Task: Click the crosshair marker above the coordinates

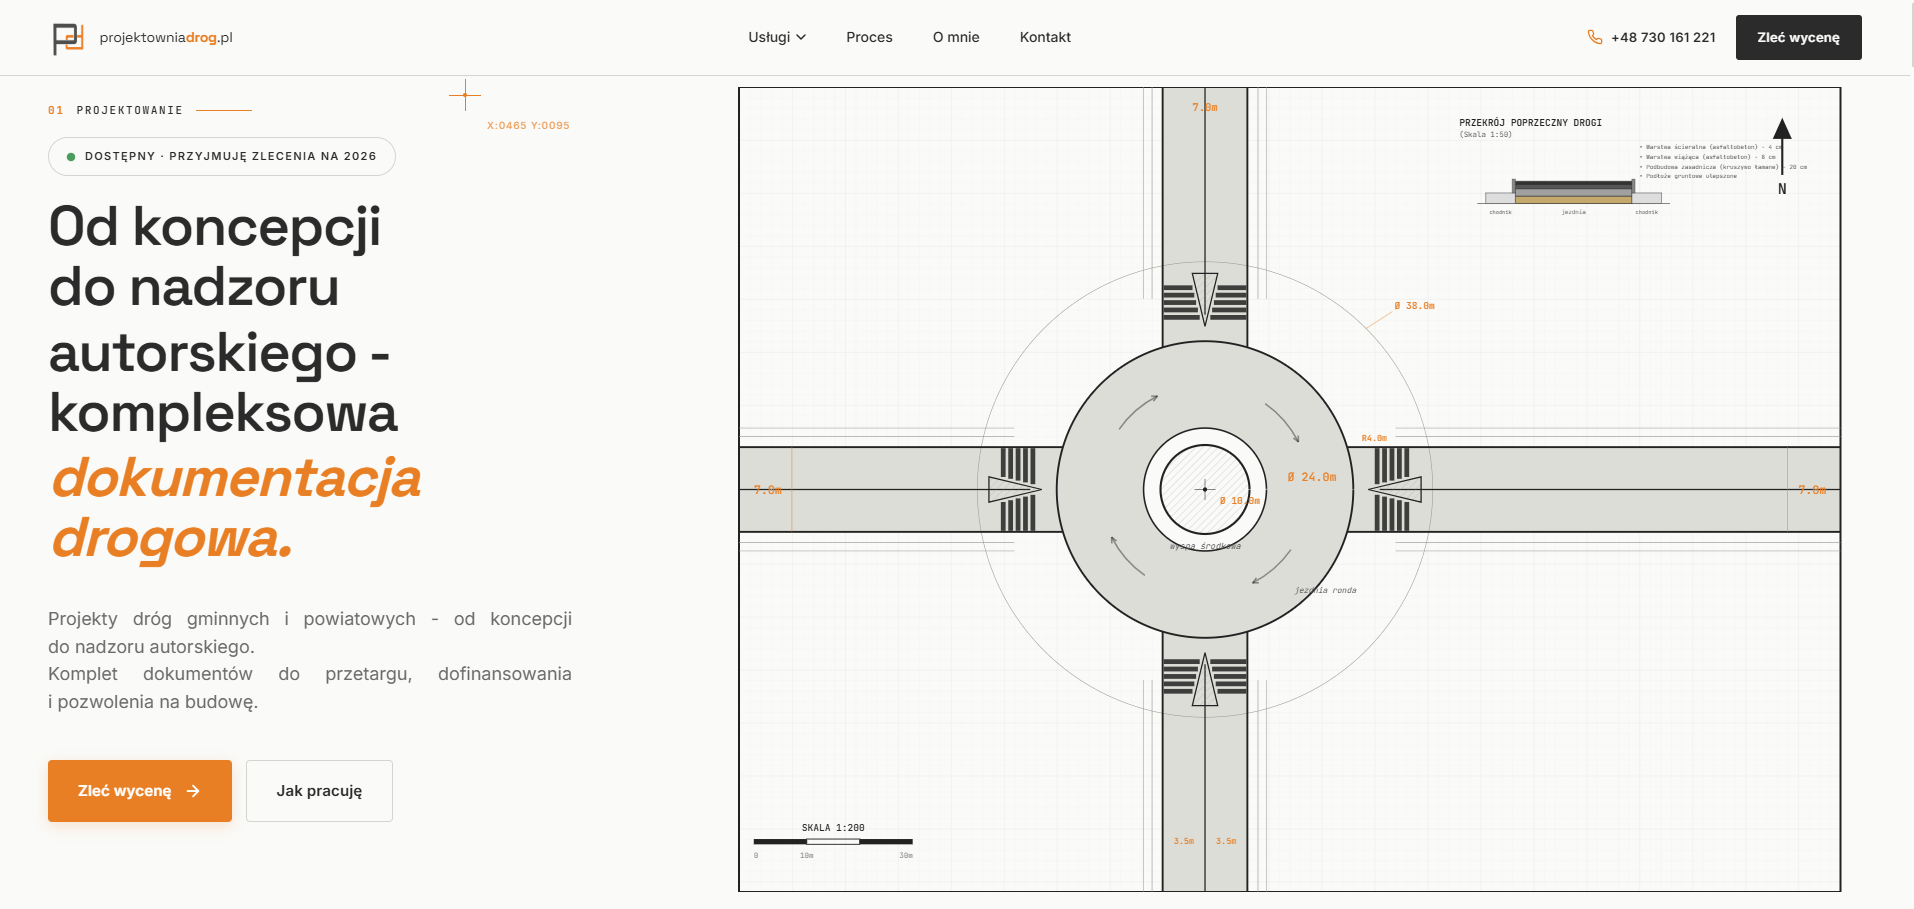Action: [x=465, y=95]
